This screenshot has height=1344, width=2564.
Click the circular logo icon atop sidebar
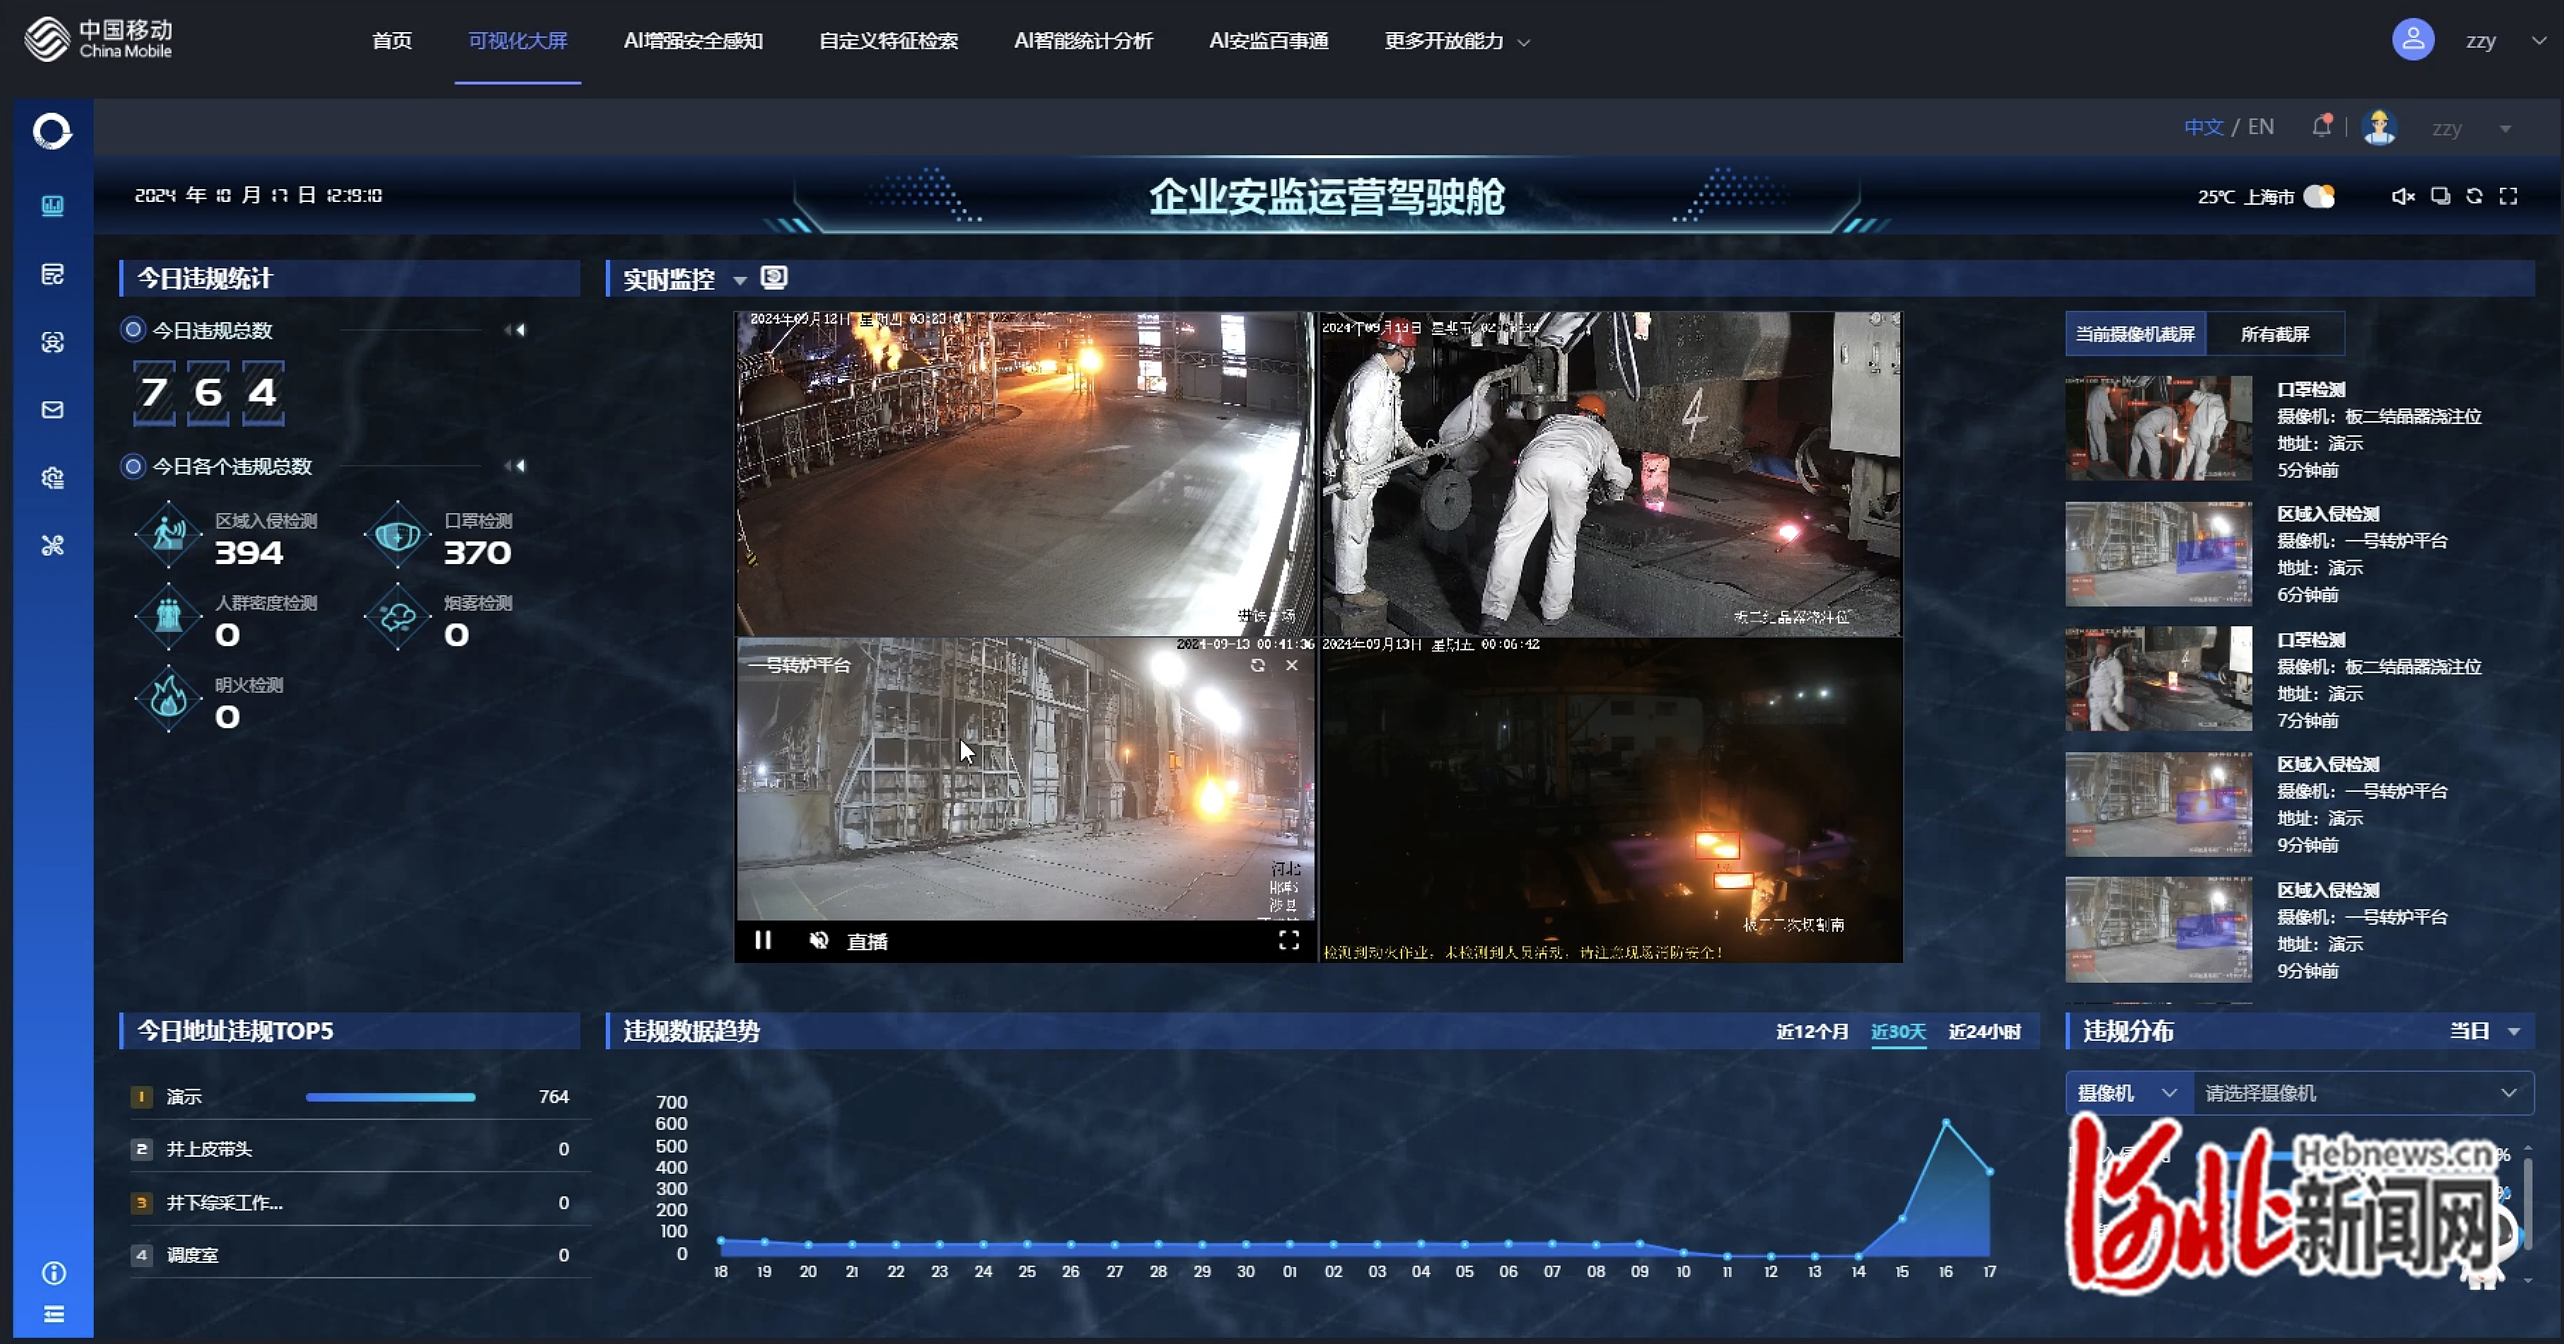click(x=52, y=131)
